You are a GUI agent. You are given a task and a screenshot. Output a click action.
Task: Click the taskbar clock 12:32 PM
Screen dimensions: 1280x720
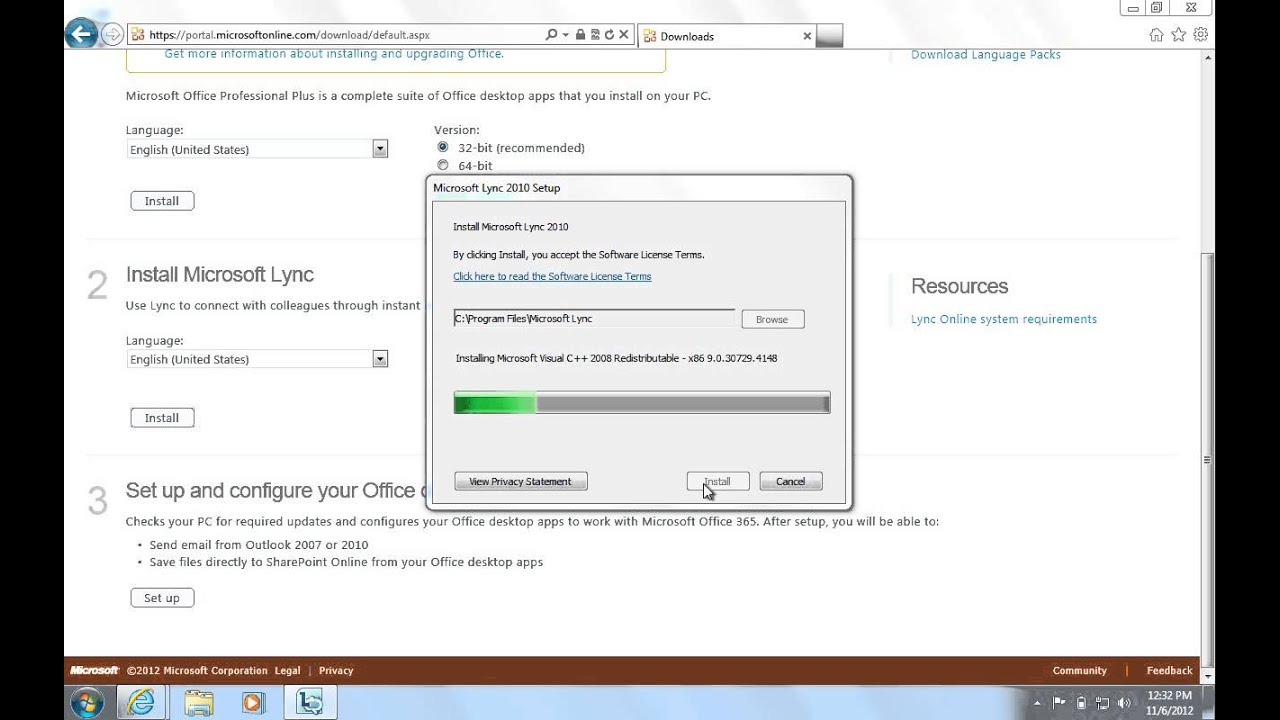[1169, 703]
